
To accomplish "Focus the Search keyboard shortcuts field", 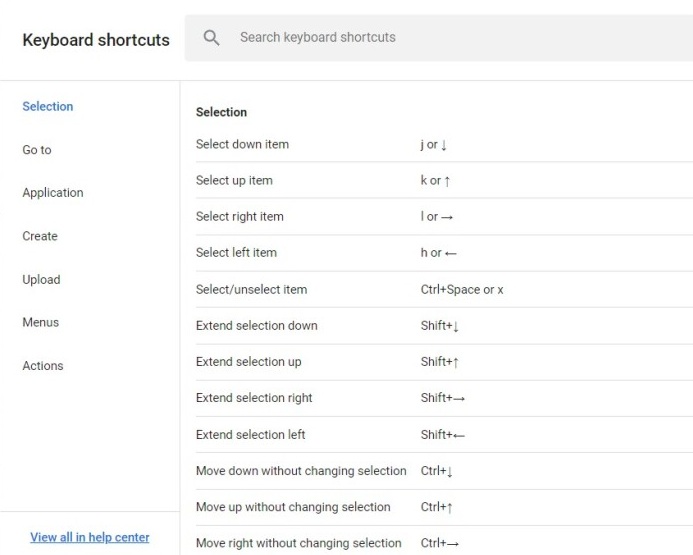I will [x=439, y=38].
